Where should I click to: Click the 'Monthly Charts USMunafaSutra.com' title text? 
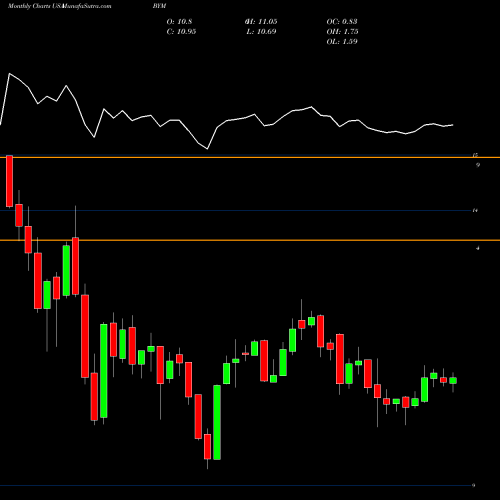[59, 6]
